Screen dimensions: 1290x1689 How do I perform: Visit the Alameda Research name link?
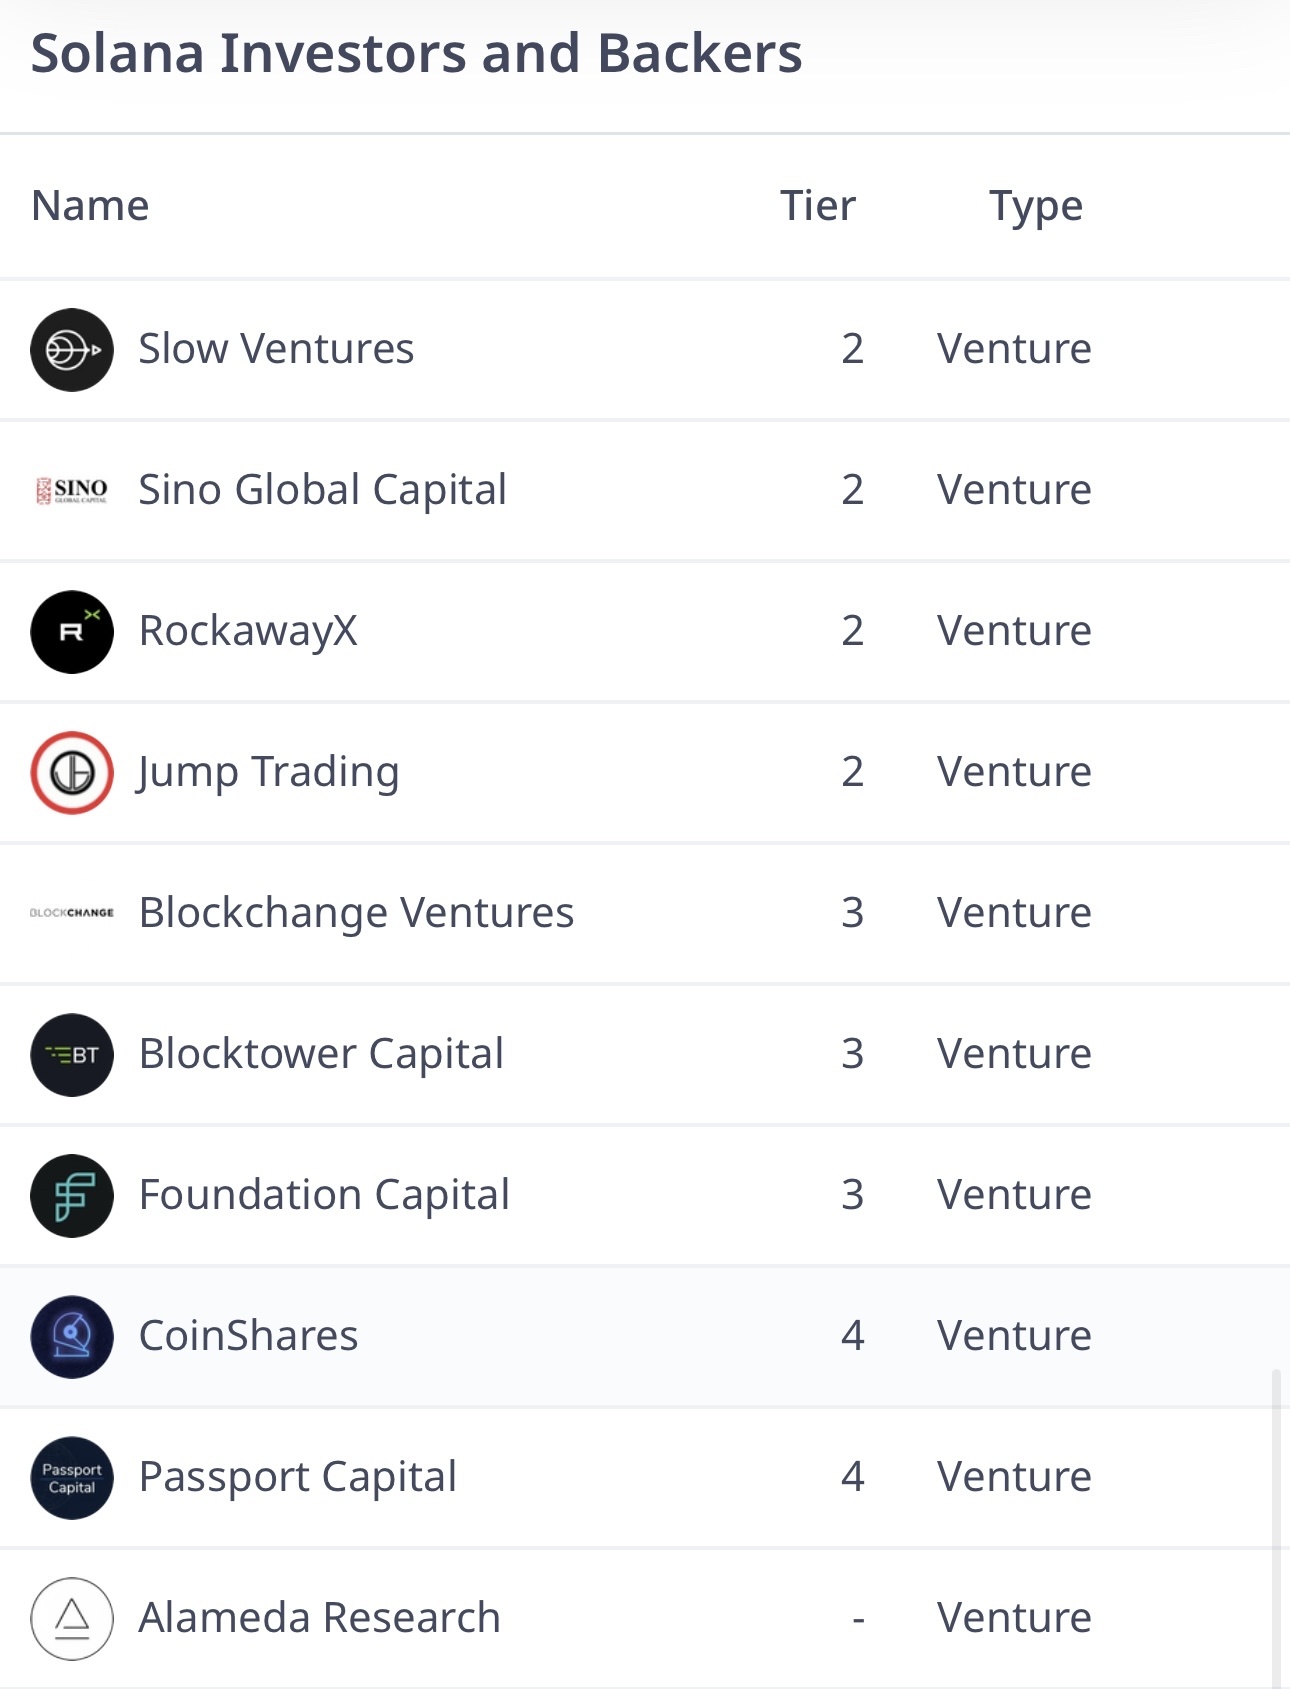[319, 1618]
